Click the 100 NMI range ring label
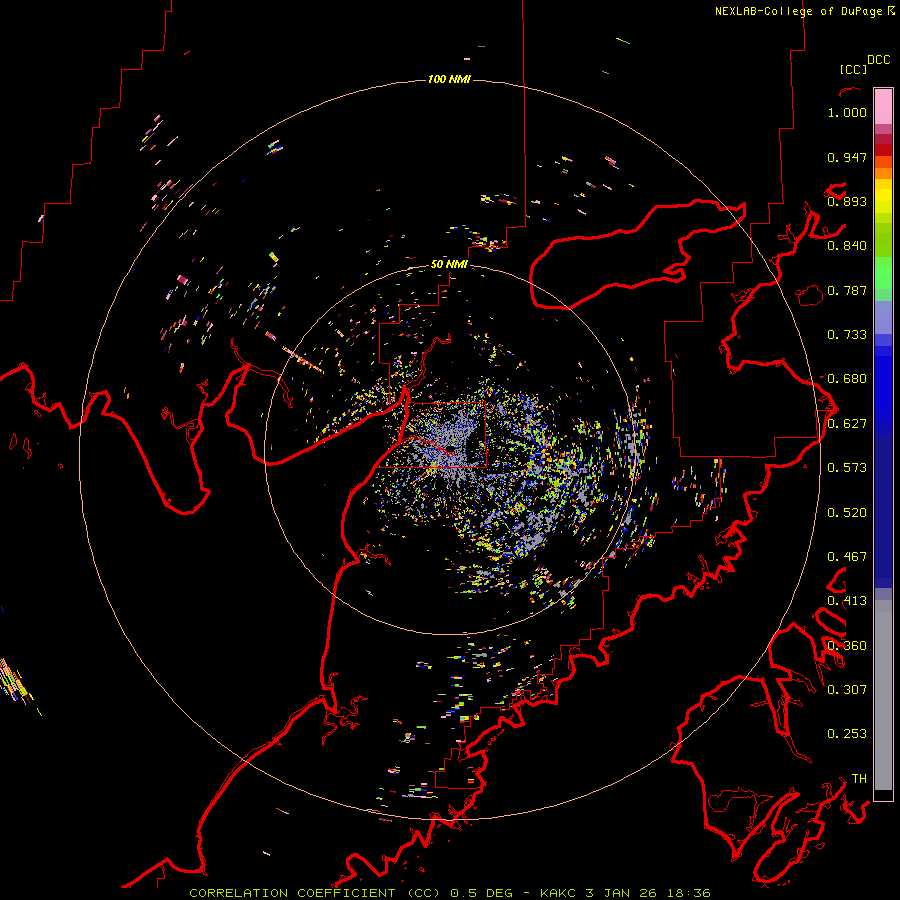 (x=449, y=79)
